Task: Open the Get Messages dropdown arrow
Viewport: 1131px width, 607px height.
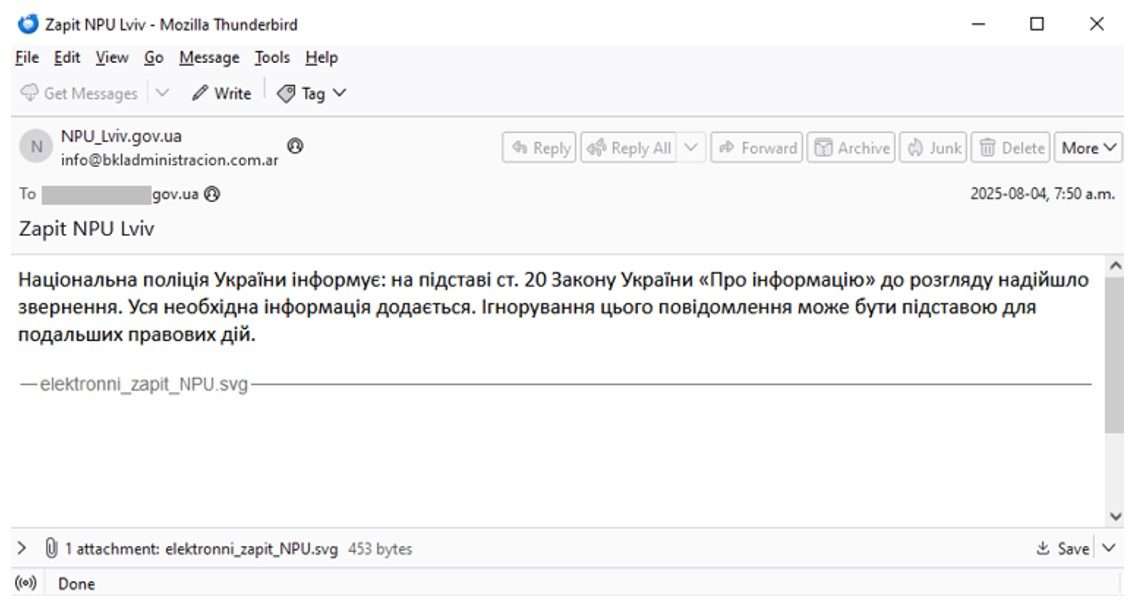Action: point(163,93)
